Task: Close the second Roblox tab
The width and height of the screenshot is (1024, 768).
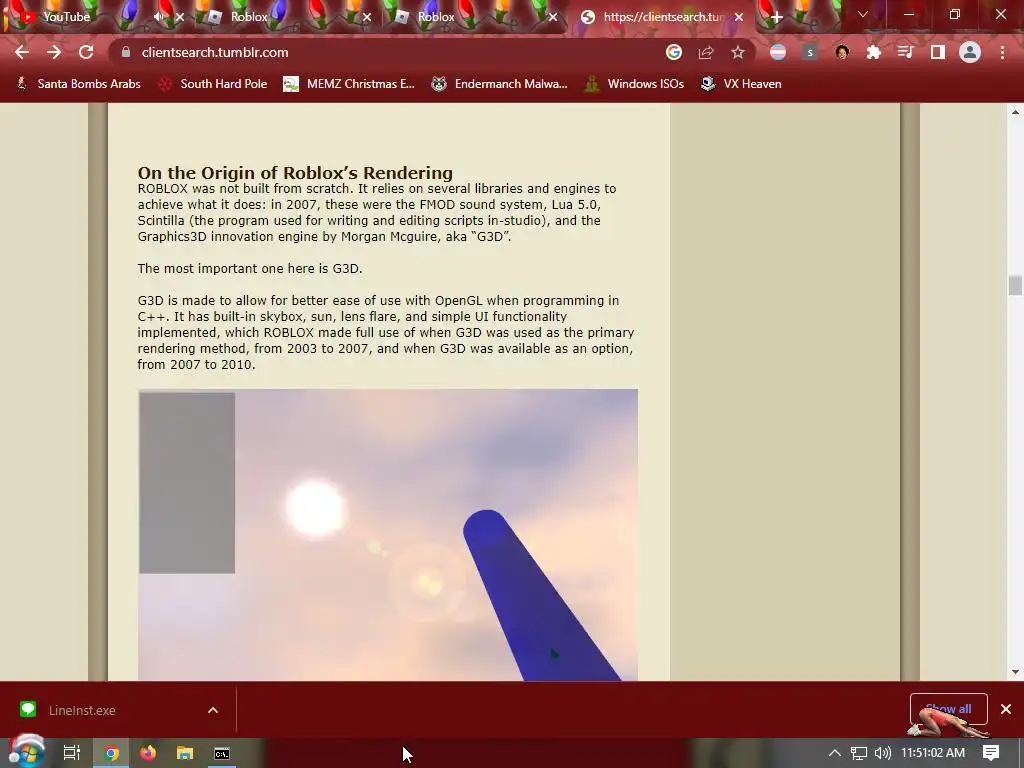Action: click(x=553, y=17)
